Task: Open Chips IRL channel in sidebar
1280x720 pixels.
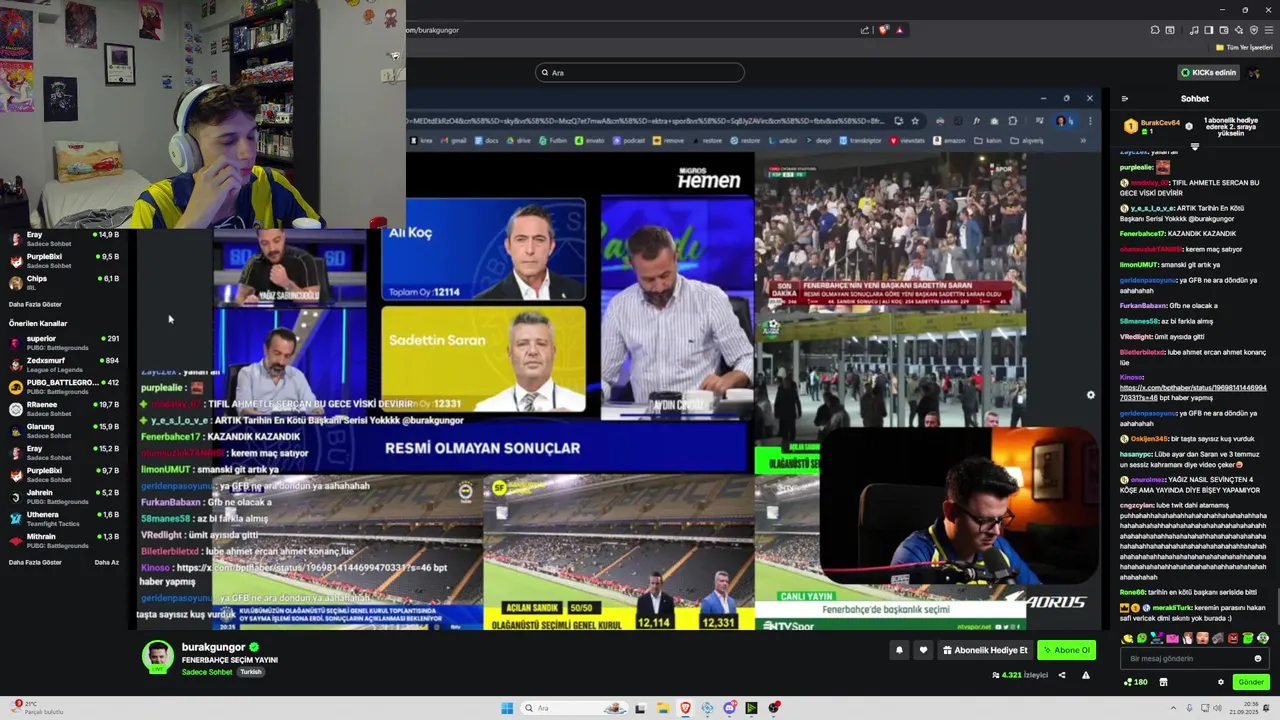Action: [64, 282]
